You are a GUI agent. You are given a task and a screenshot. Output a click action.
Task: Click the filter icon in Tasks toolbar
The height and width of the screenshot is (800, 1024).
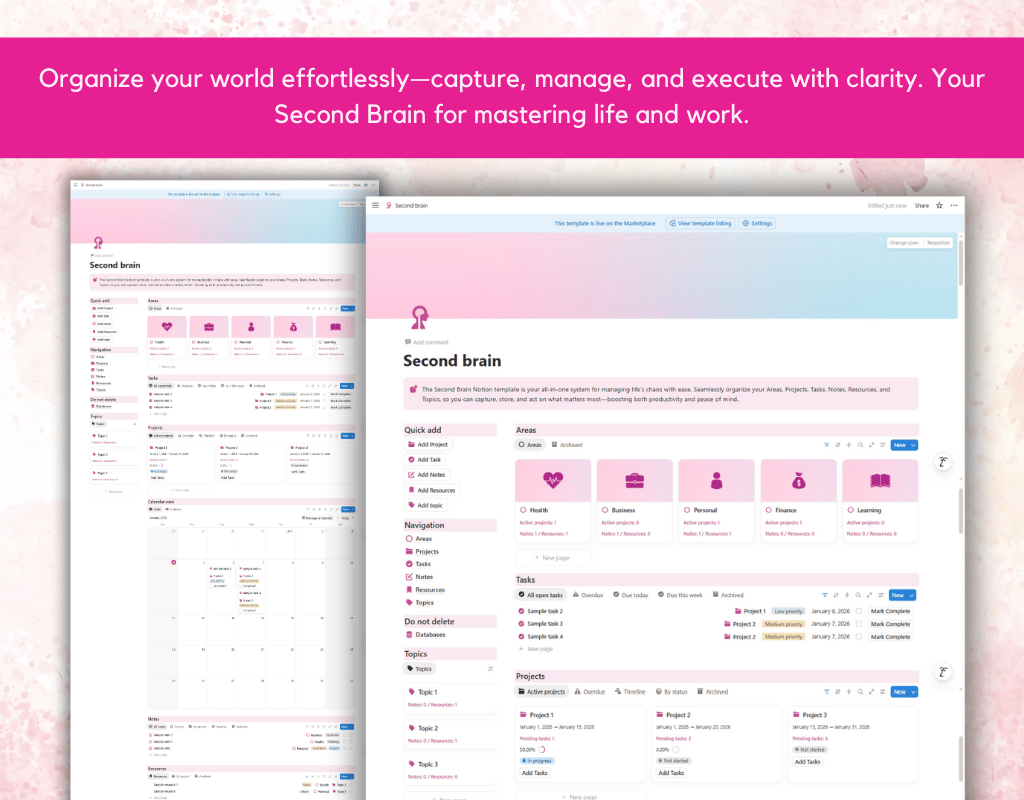[825, 595]
